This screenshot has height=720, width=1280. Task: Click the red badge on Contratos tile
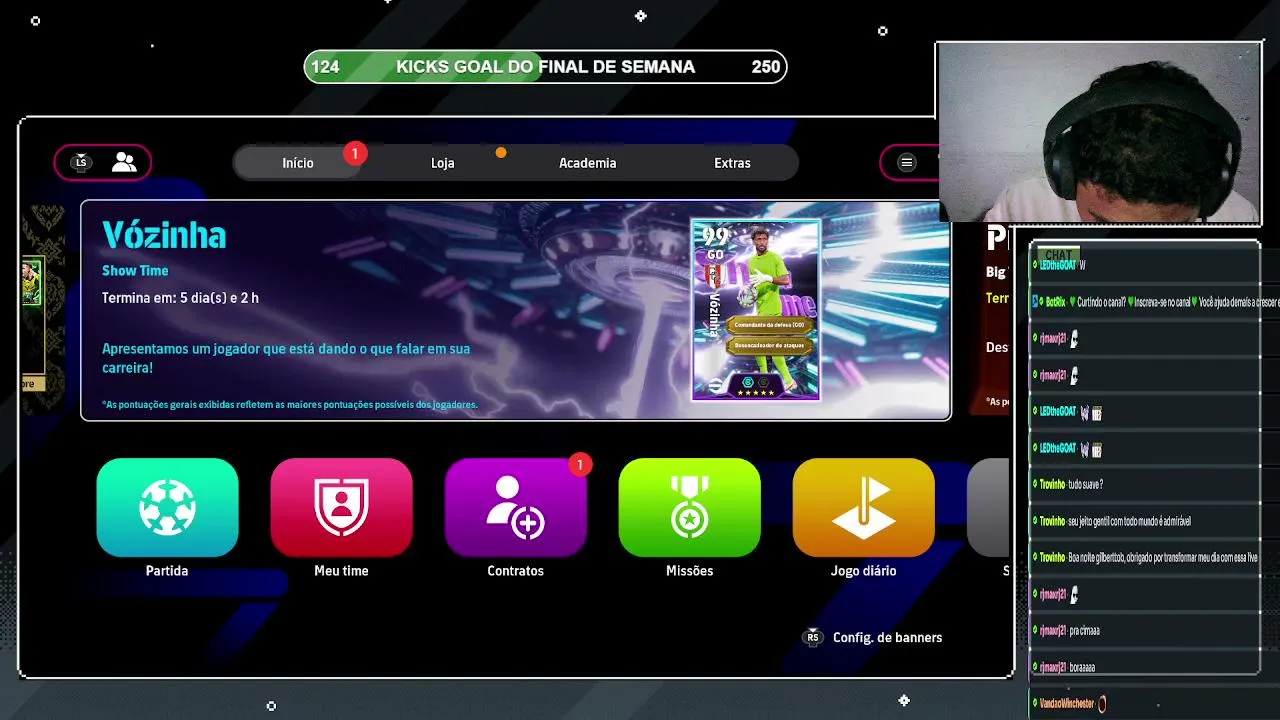point(579,464)
